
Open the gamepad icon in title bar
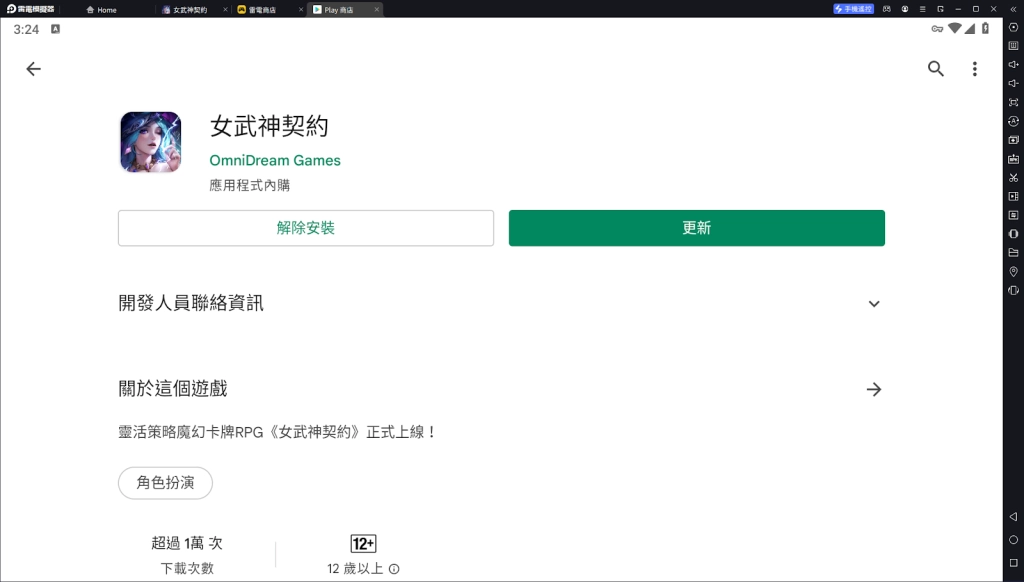click(x=886, y=9)
